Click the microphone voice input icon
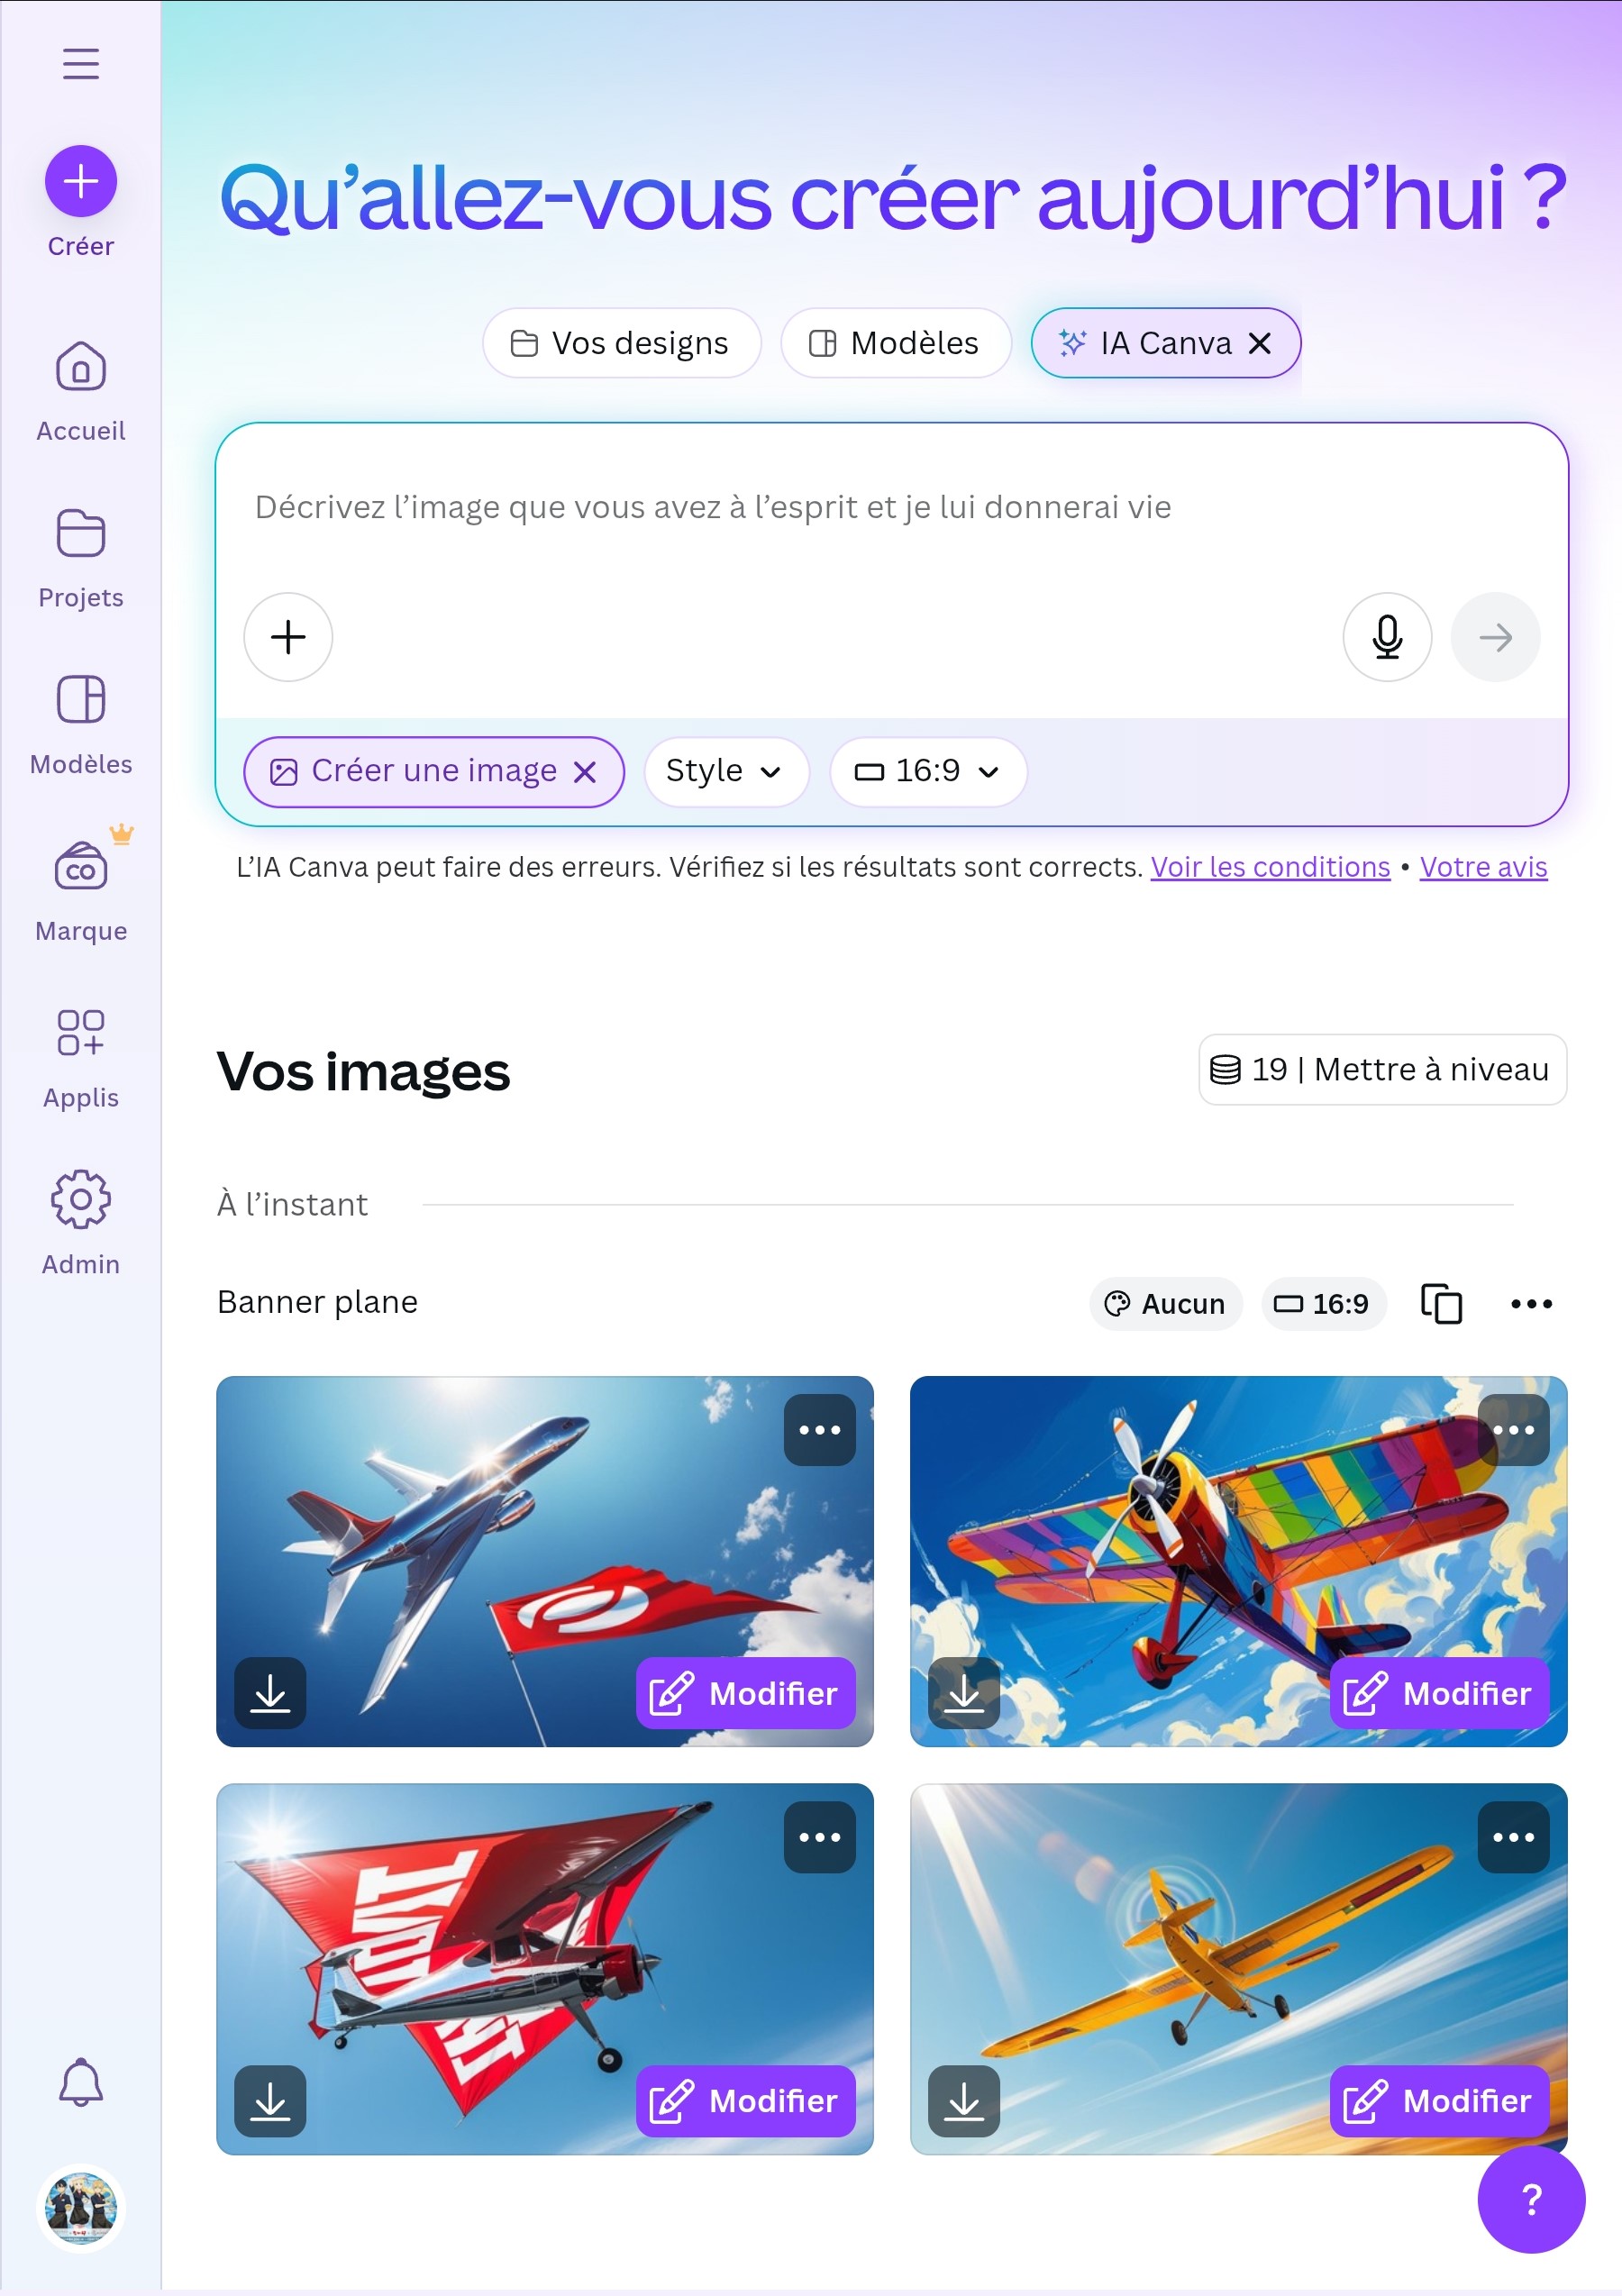 (x=1386, y=637)
